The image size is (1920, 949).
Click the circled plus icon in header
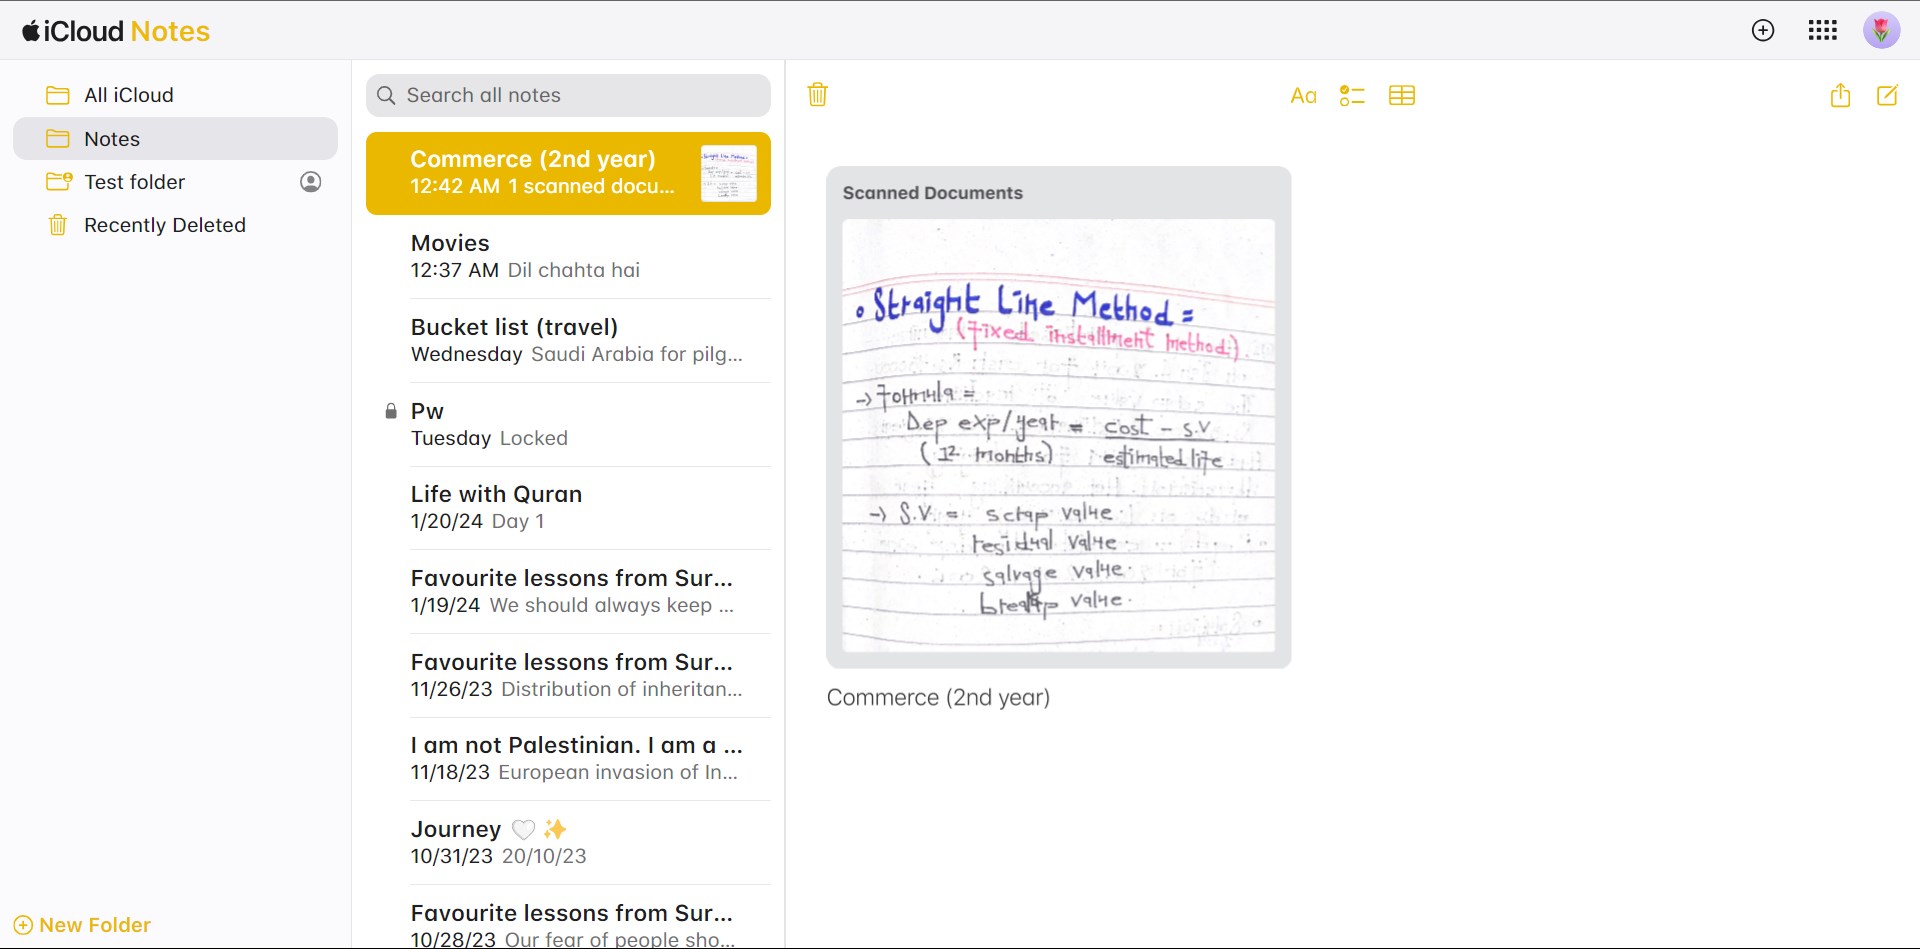(x=1763, y=31)
